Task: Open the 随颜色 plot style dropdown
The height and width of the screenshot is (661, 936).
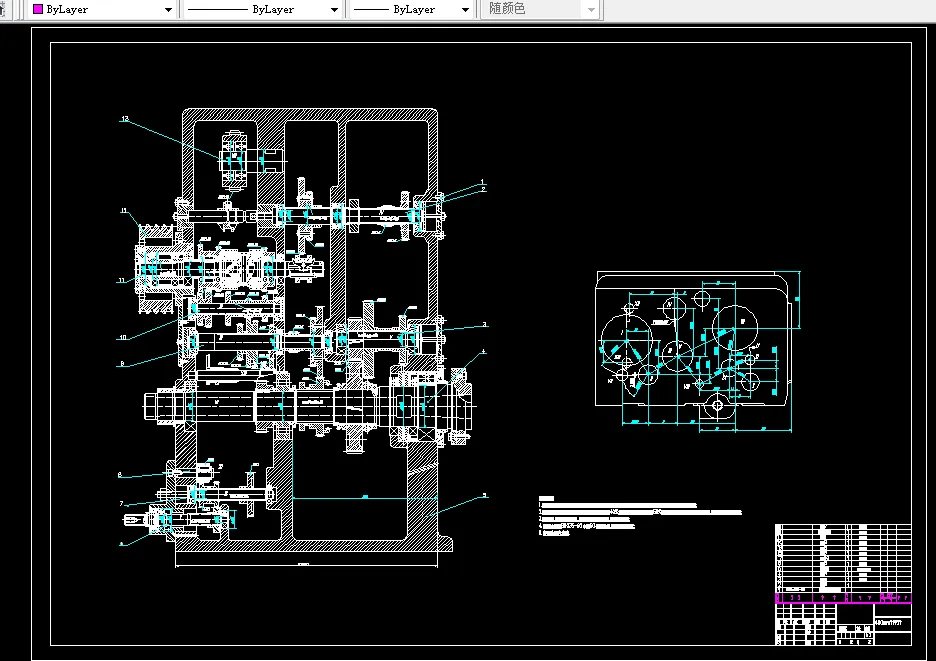Action: tap(540, 10)
